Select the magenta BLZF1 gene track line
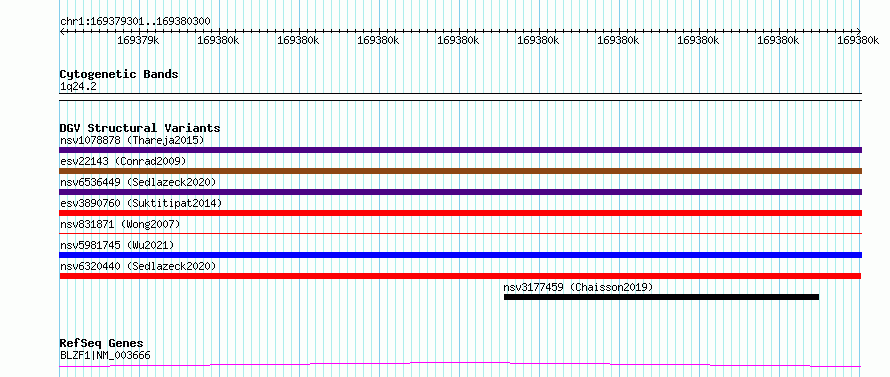 [460, 365]
